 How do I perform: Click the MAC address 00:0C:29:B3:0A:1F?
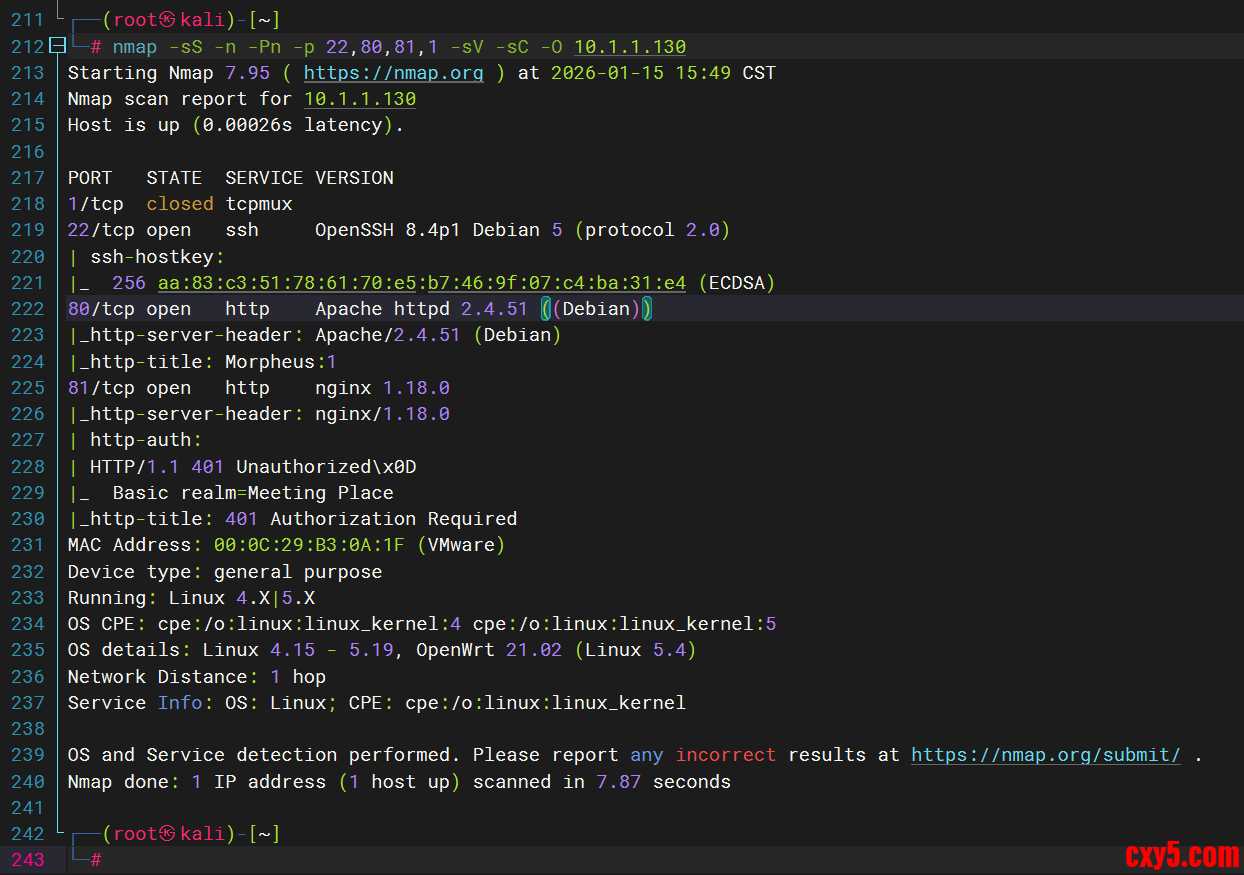pos(309,545)
